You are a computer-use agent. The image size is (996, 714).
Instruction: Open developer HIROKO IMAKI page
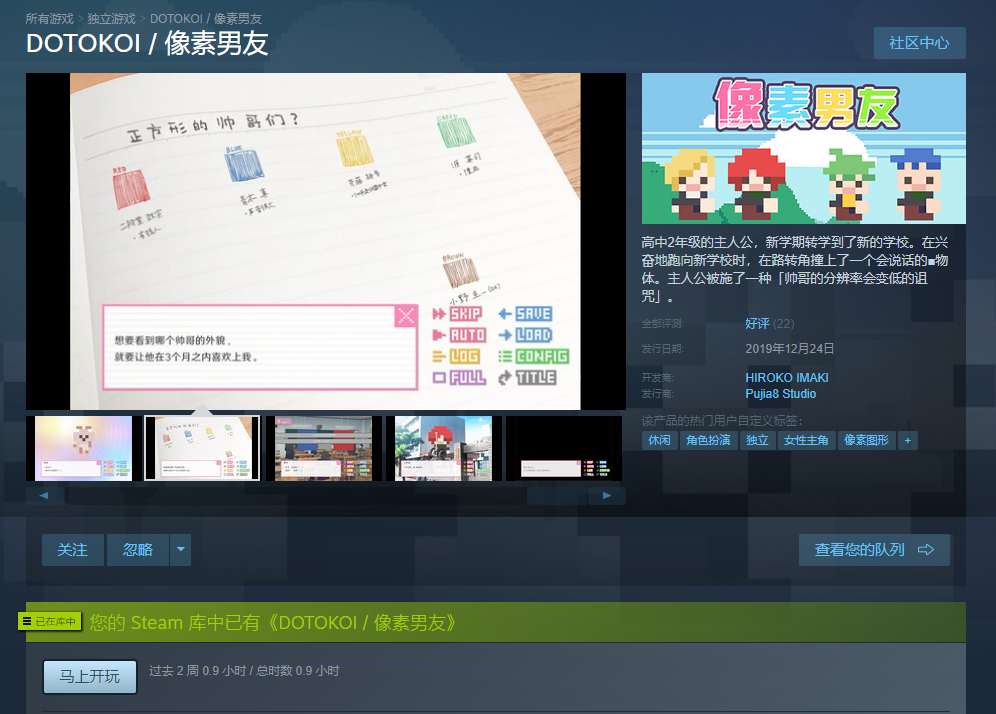(x=786, y=377)
